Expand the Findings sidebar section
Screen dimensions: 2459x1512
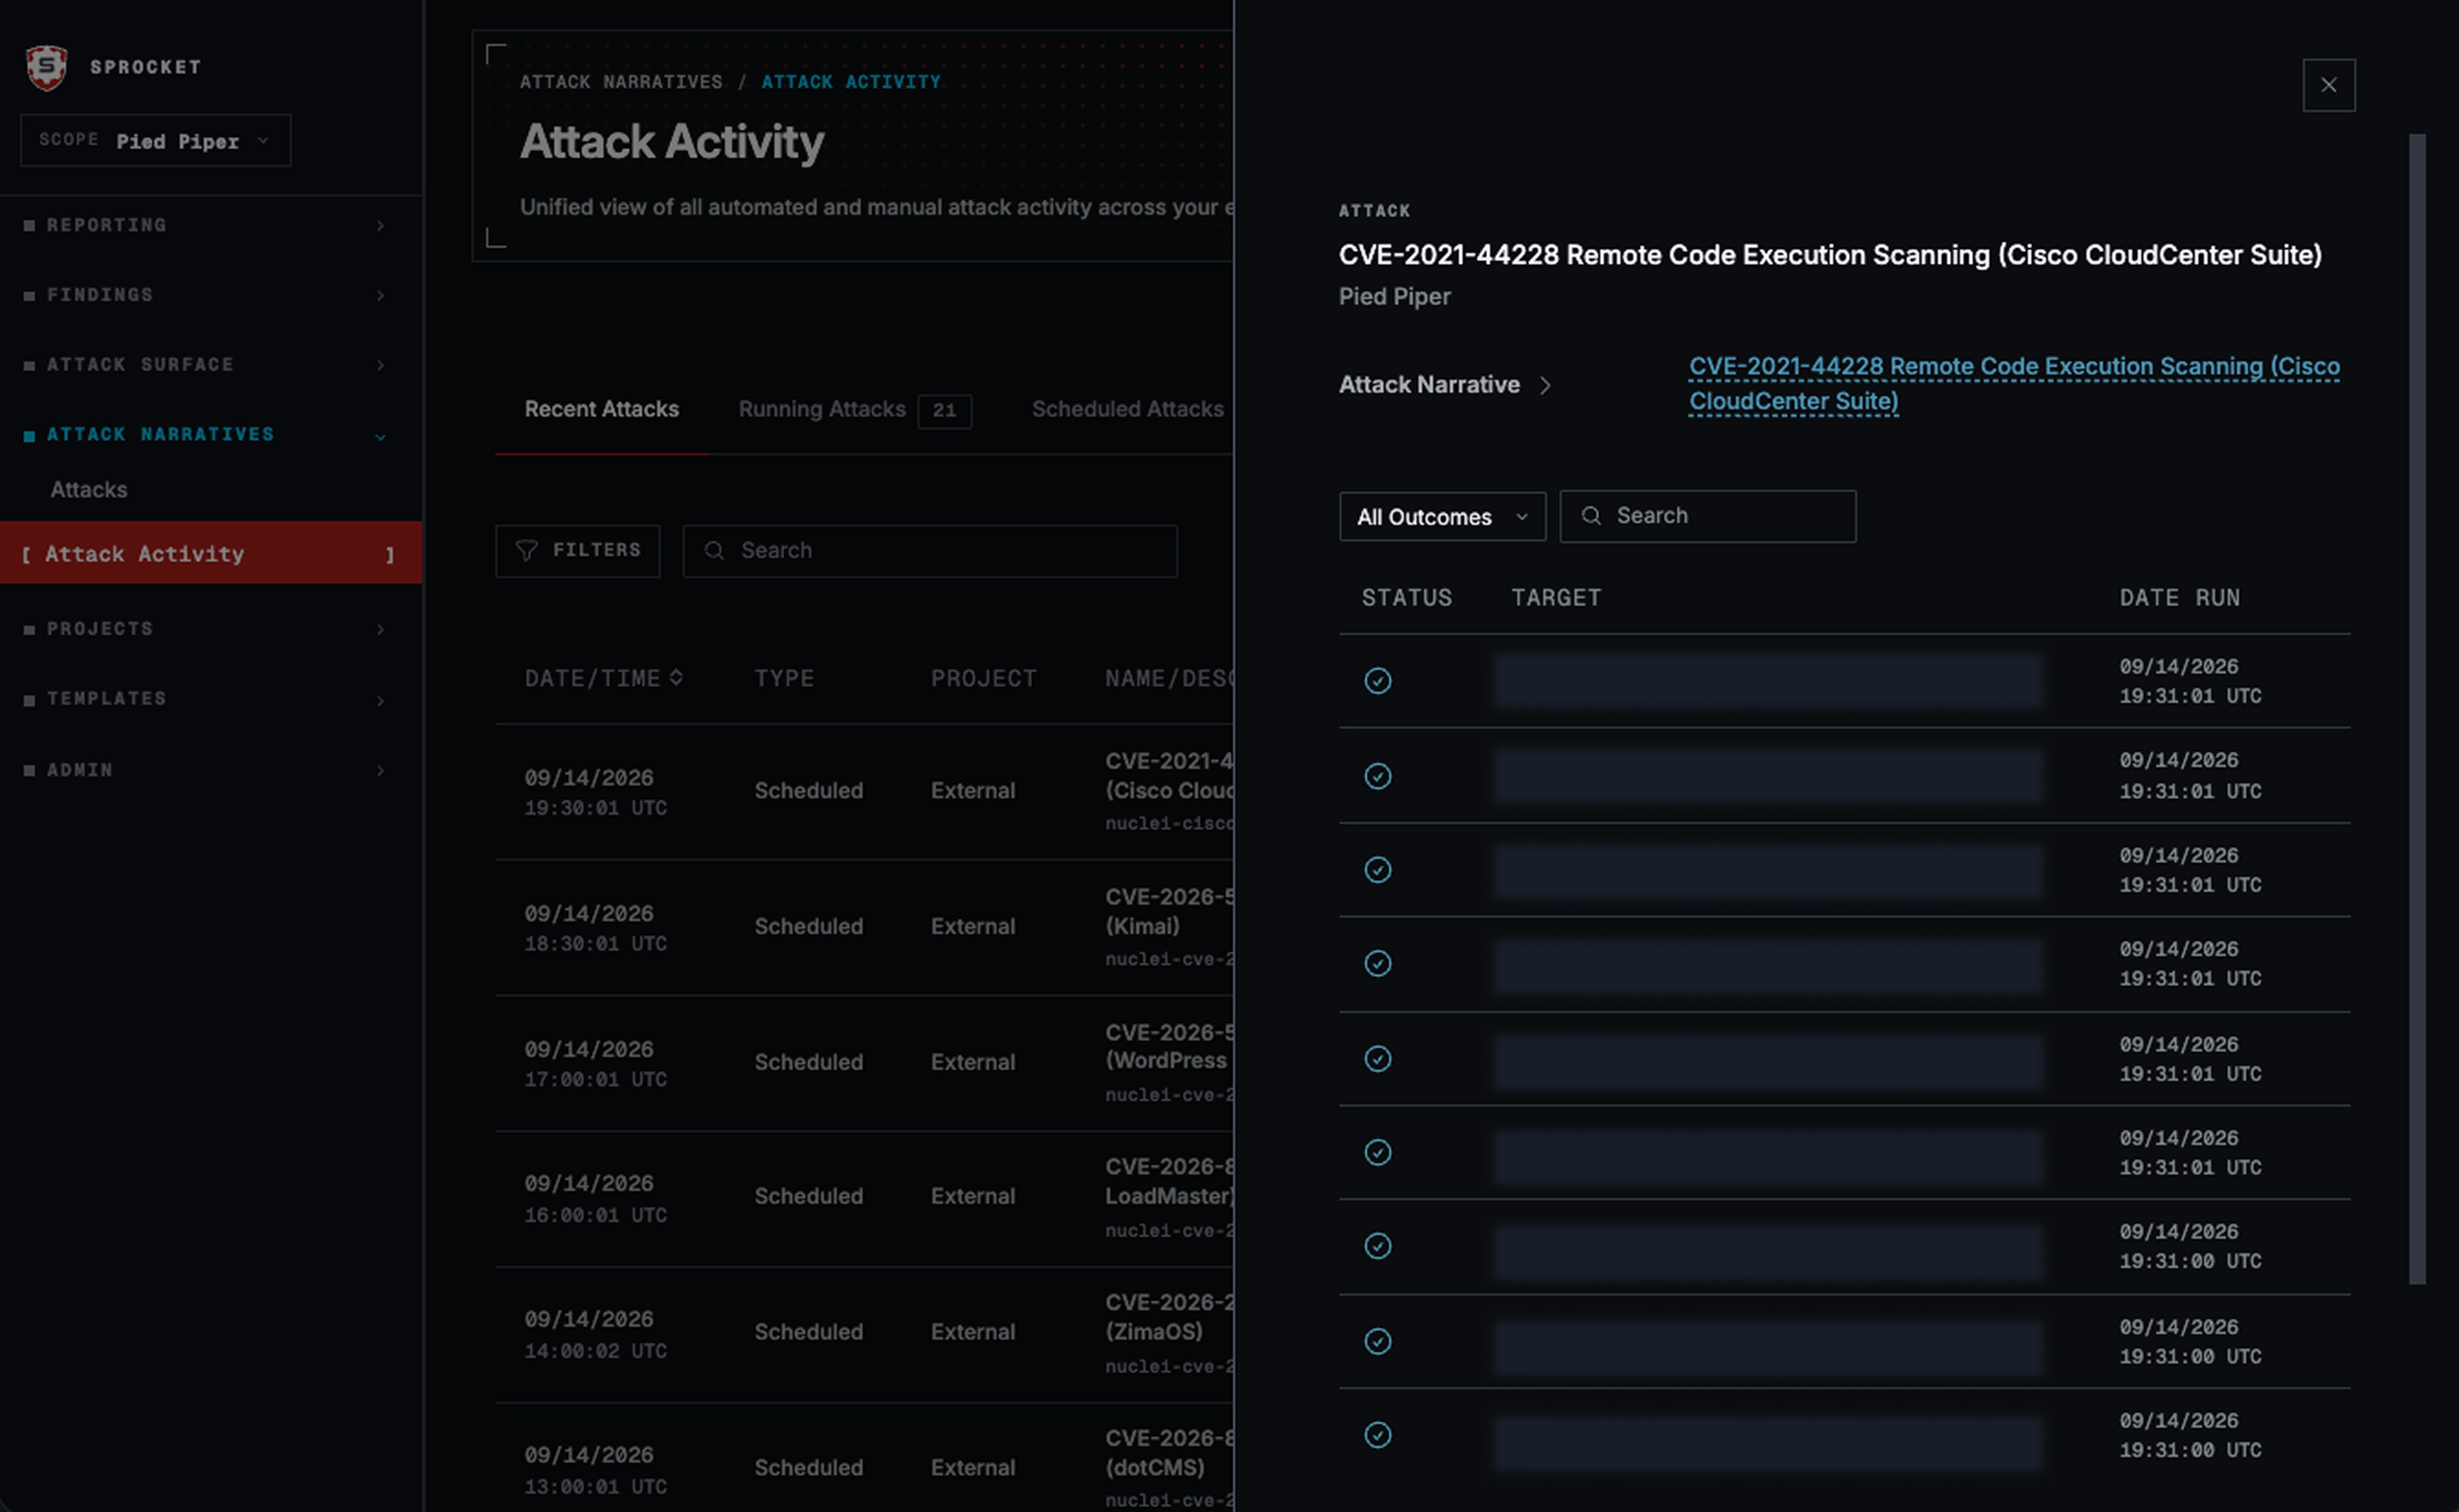(x=206, y=295)
